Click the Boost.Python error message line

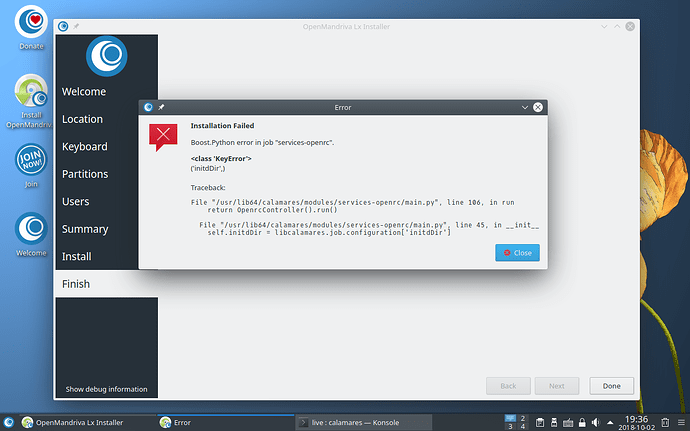pyautogui.click(x=262, y=143)
